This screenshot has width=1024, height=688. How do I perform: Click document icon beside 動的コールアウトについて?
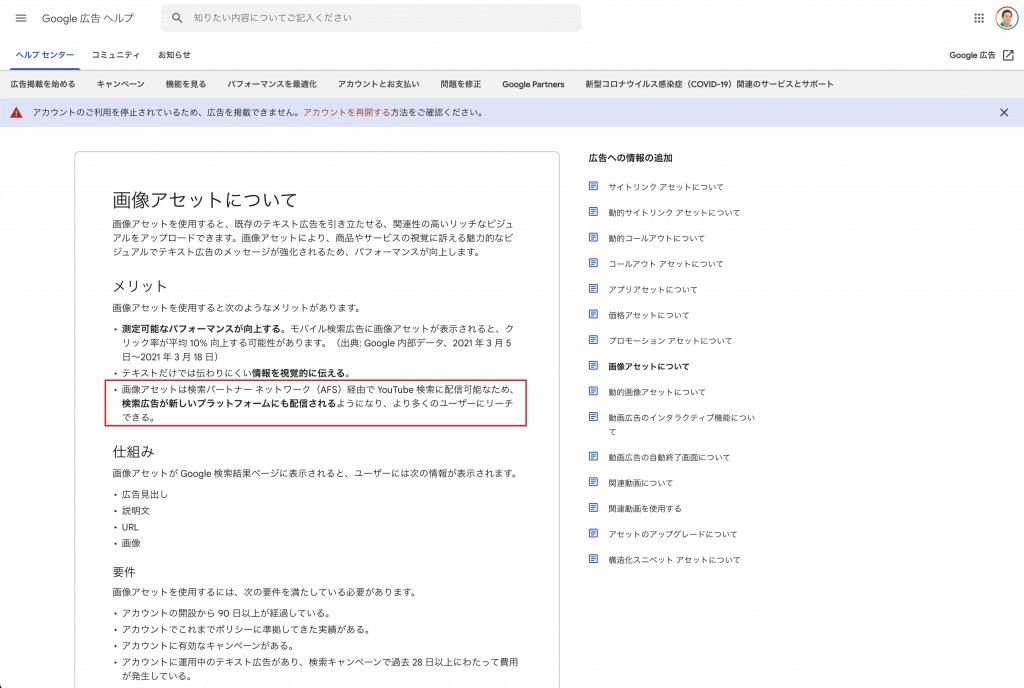pyautogui.click(x=593, y=238)
